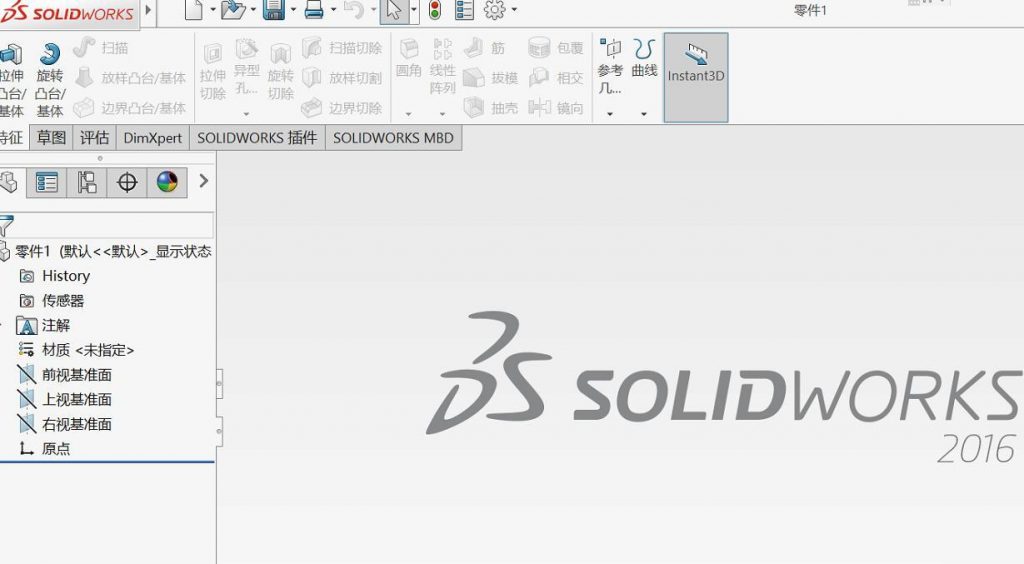Show more manager tabs with chevron
The width and height of the screenshot is (1024, 564).
(203, 181)
